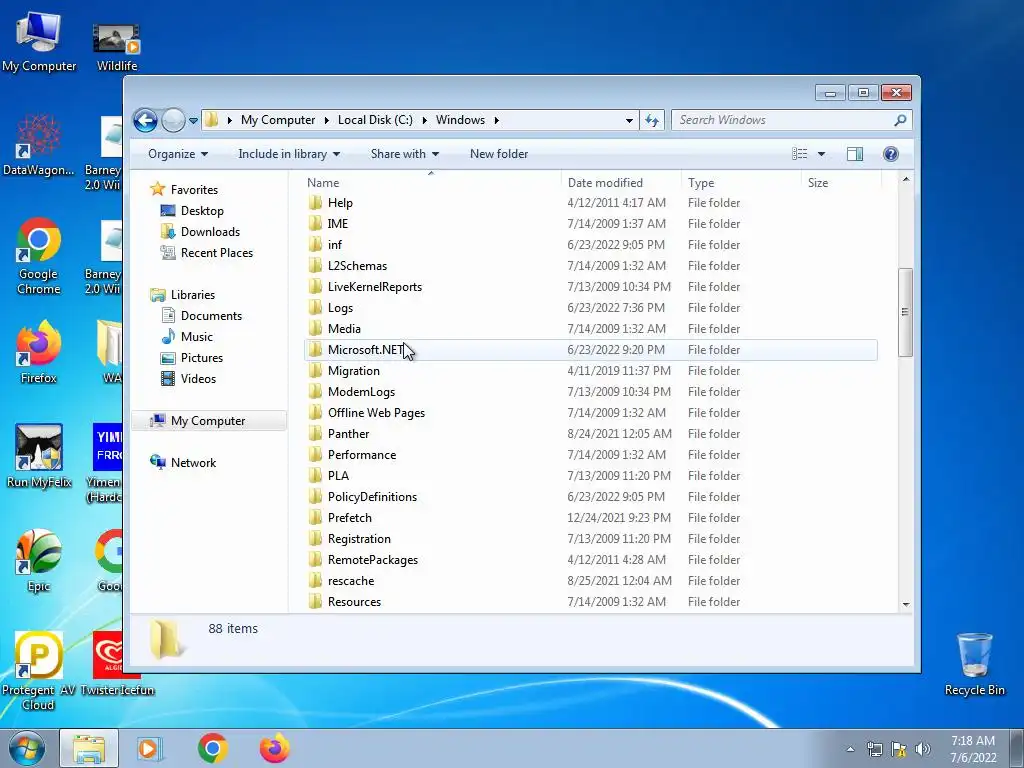Open Recent Places in the navigation pane
Image resolution: width=1024 pixels, height=768 pixels.
(216, 253)
